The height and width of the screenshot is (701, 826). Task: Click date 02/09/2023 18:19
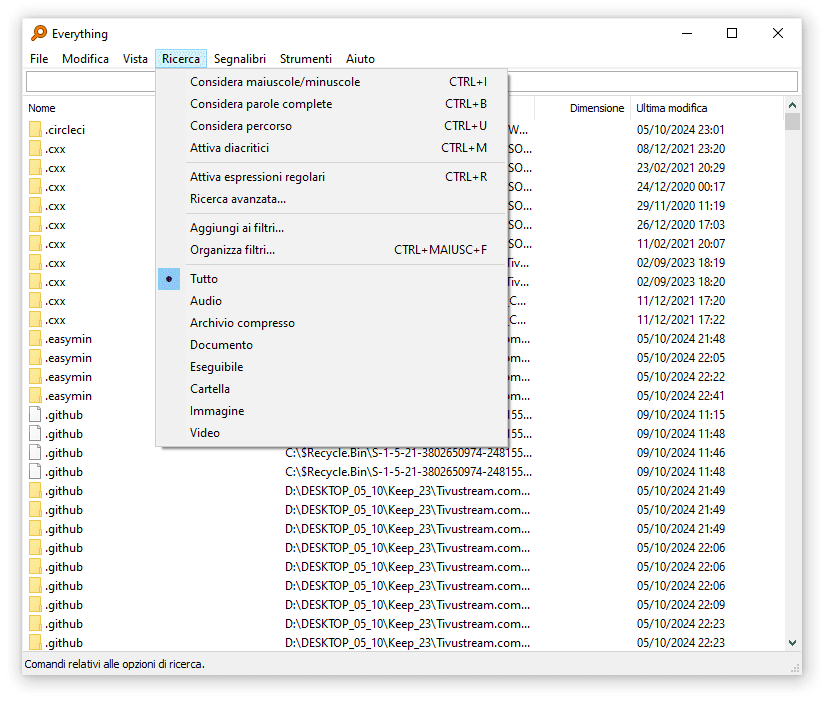tap(681, 263)
